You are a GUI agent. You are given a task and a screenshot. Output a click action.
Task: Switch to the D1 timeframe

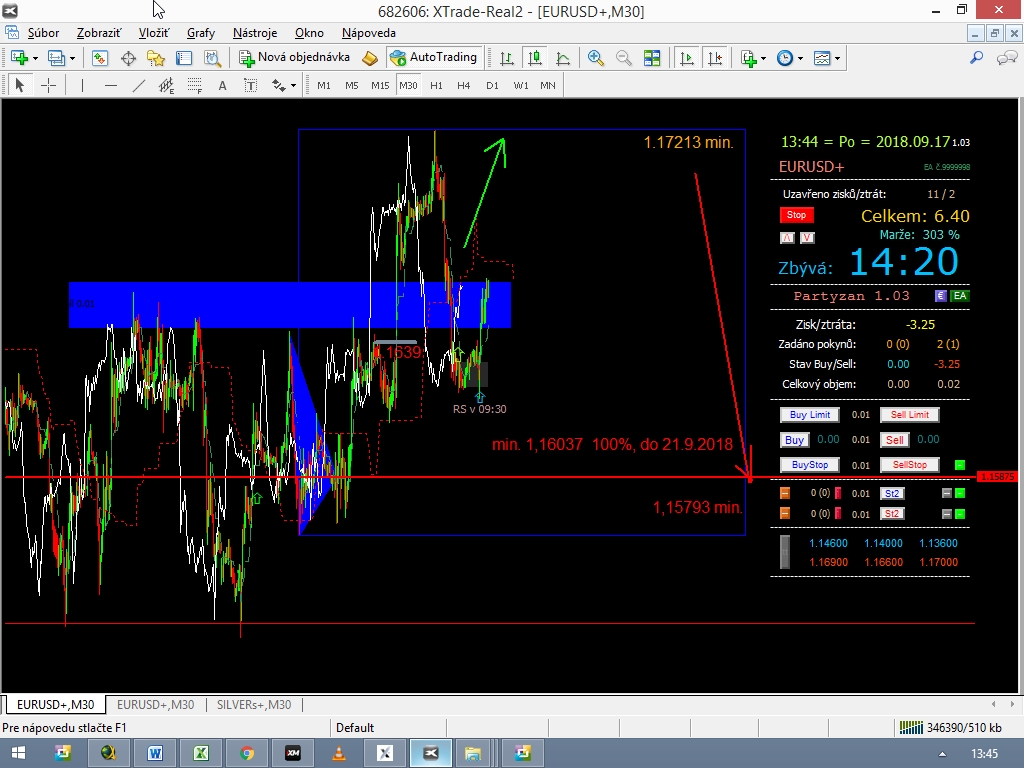tap(492, 85)
